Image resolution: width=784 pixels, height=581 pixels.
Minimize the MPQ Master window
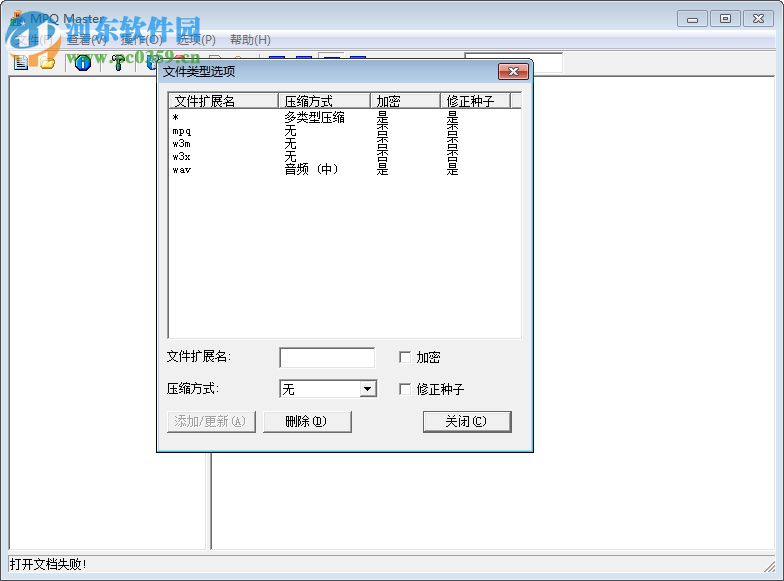pyautogui.click(x=692, y=19)
